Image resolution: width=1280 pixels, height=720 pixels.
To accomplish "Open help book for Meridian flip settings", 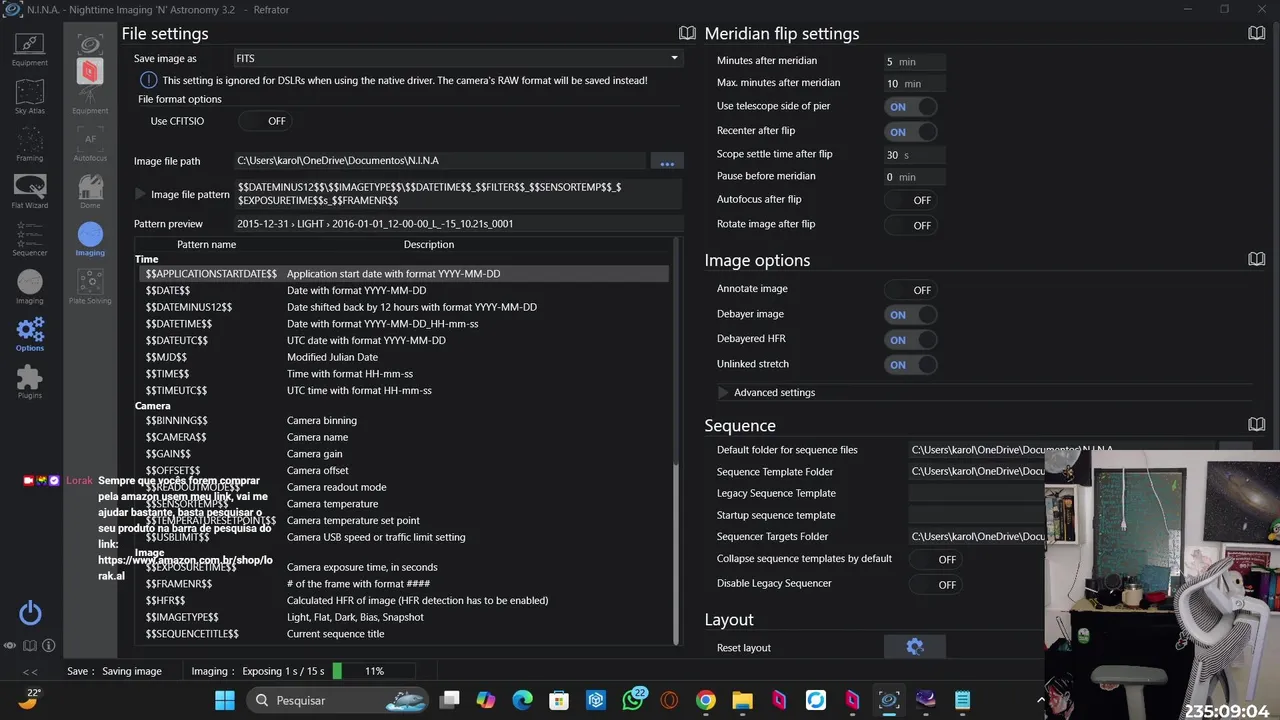I will coord(1257,33).
